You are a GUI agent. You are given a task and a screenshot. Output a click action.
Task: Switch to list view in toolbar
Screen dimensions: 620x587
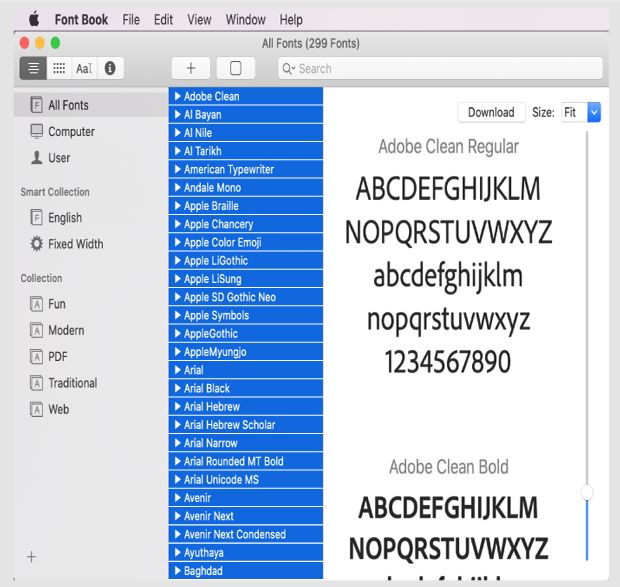[34, 68]
